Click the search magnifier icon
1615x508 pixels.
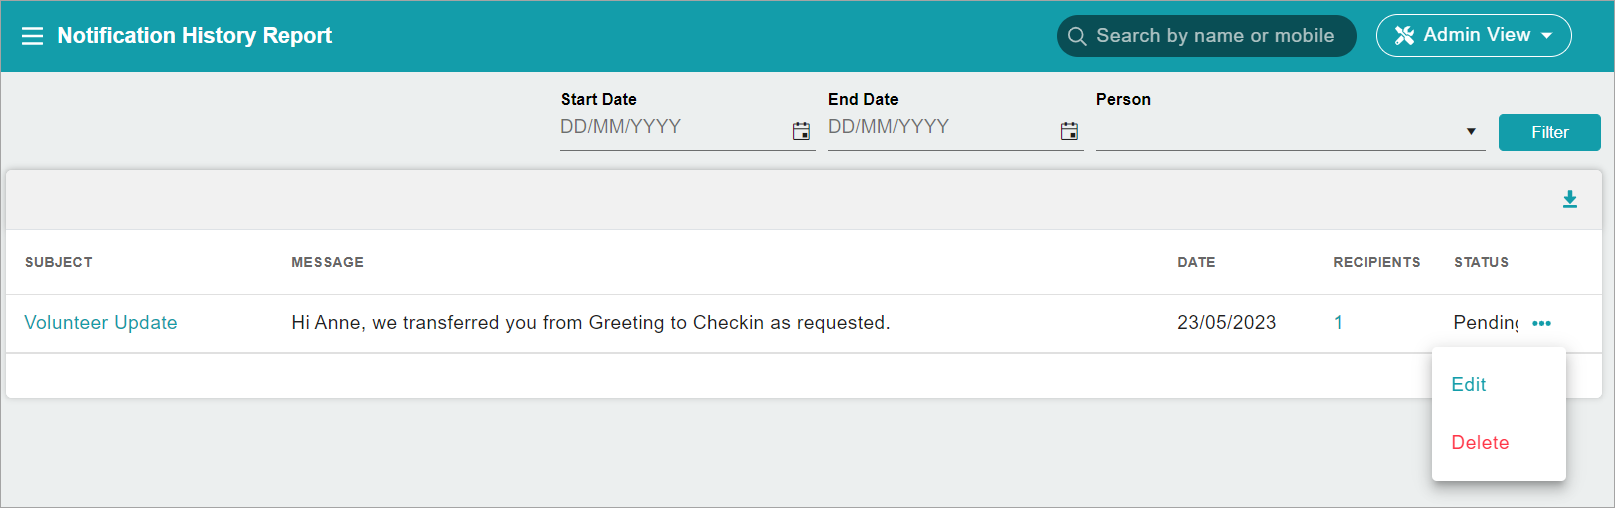point(1077,36)
